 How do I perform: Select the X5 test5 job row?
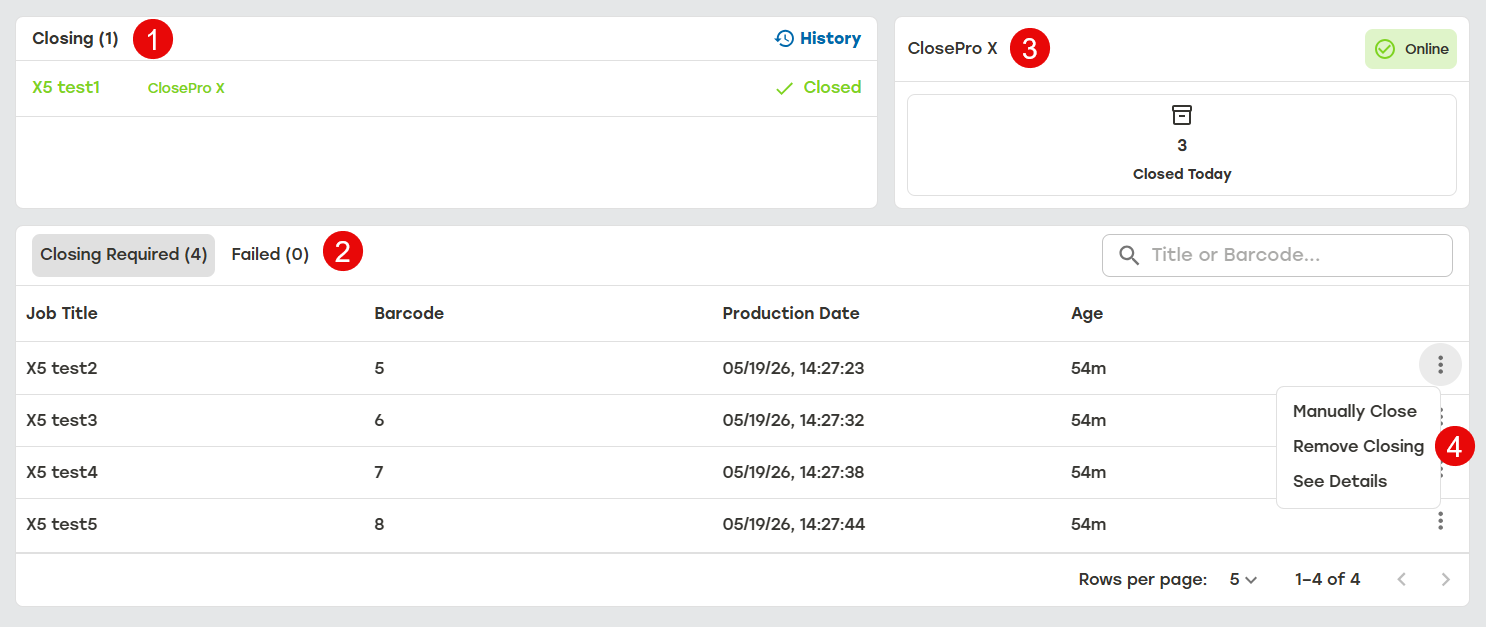pos(742,524)
